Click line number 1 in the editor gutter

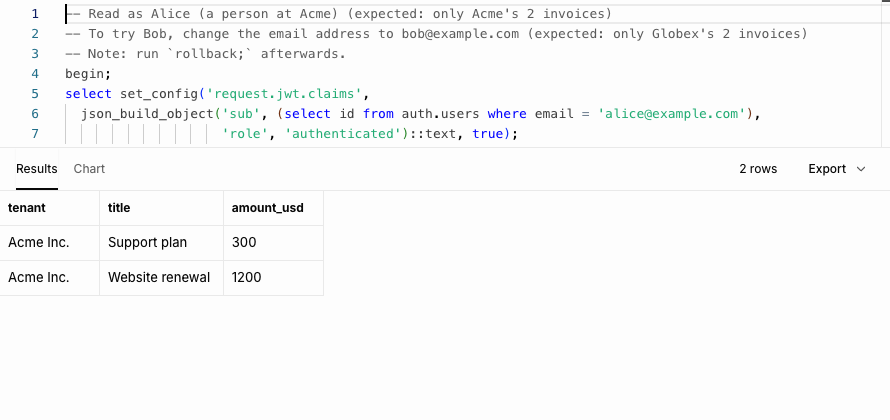point(35,14)
